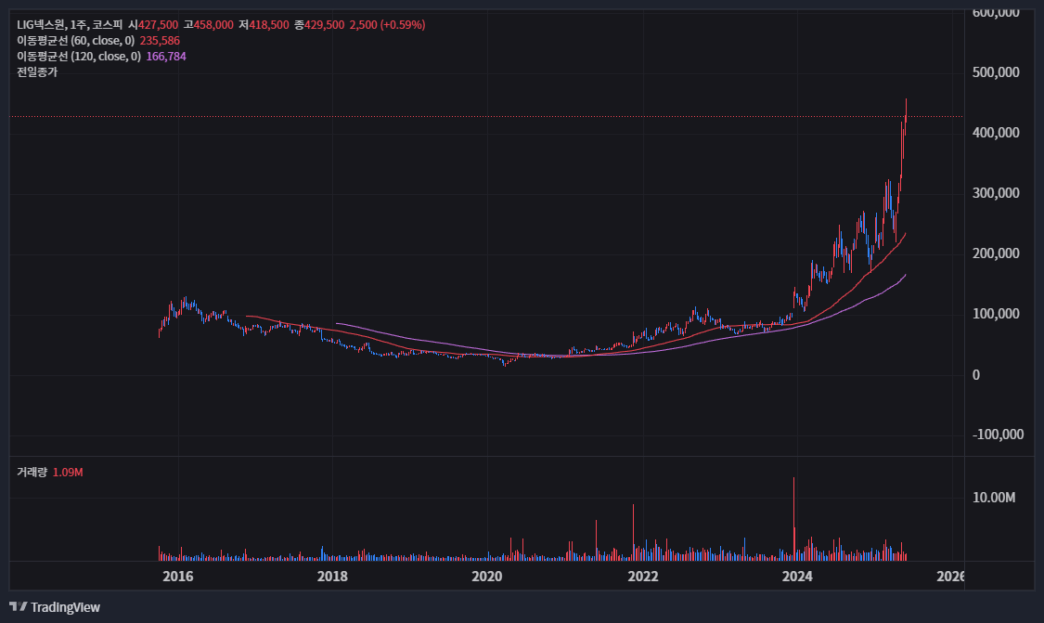Image resolution: width=1044 pixels, height=623 pixels.
Task: Click the TradingView logo icon
Action: pyautogui.click(x=18, y=606)
